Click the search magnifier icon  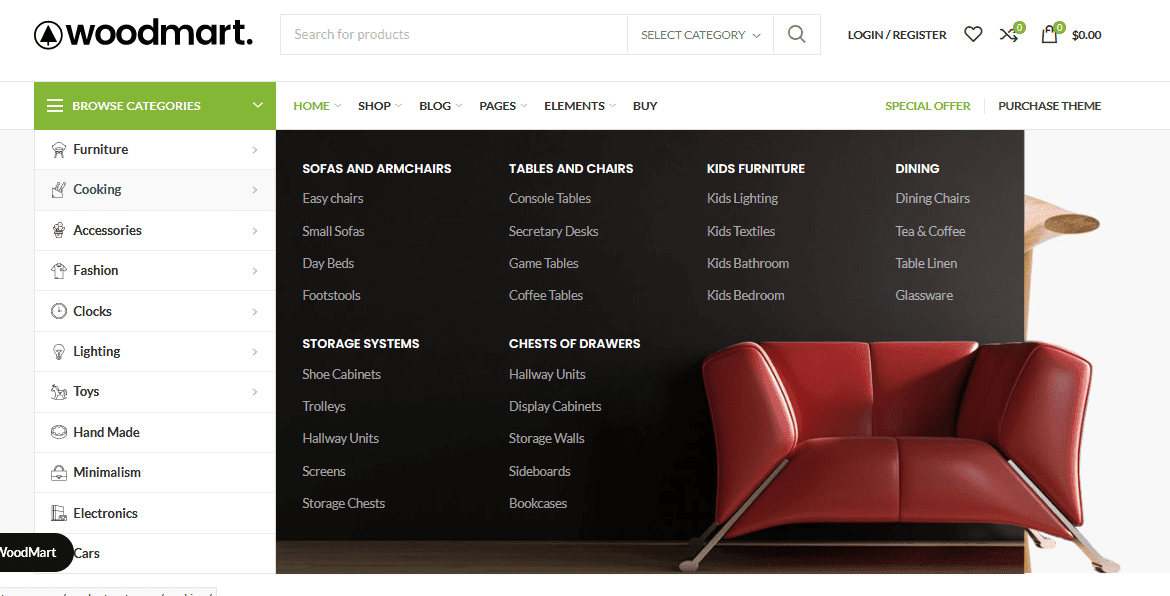(x=796, y=34)
